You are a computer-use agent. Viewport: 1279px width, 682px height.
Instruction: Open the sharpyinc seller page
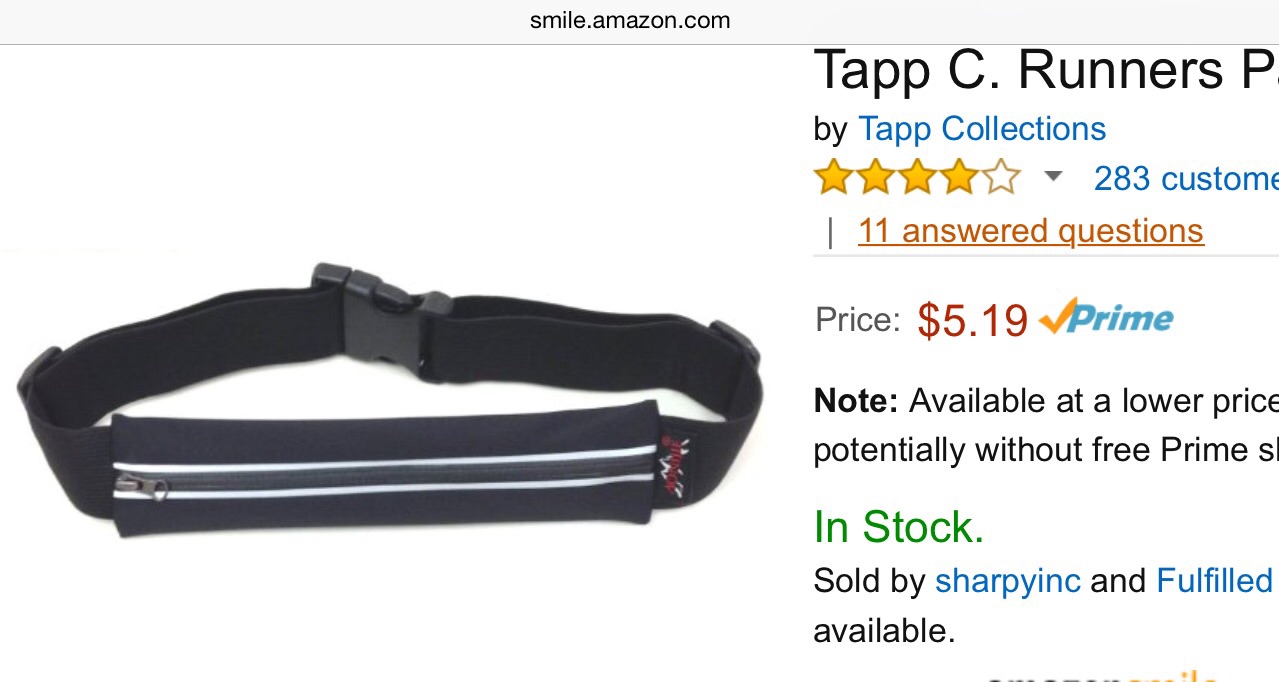coord(1007,580)
